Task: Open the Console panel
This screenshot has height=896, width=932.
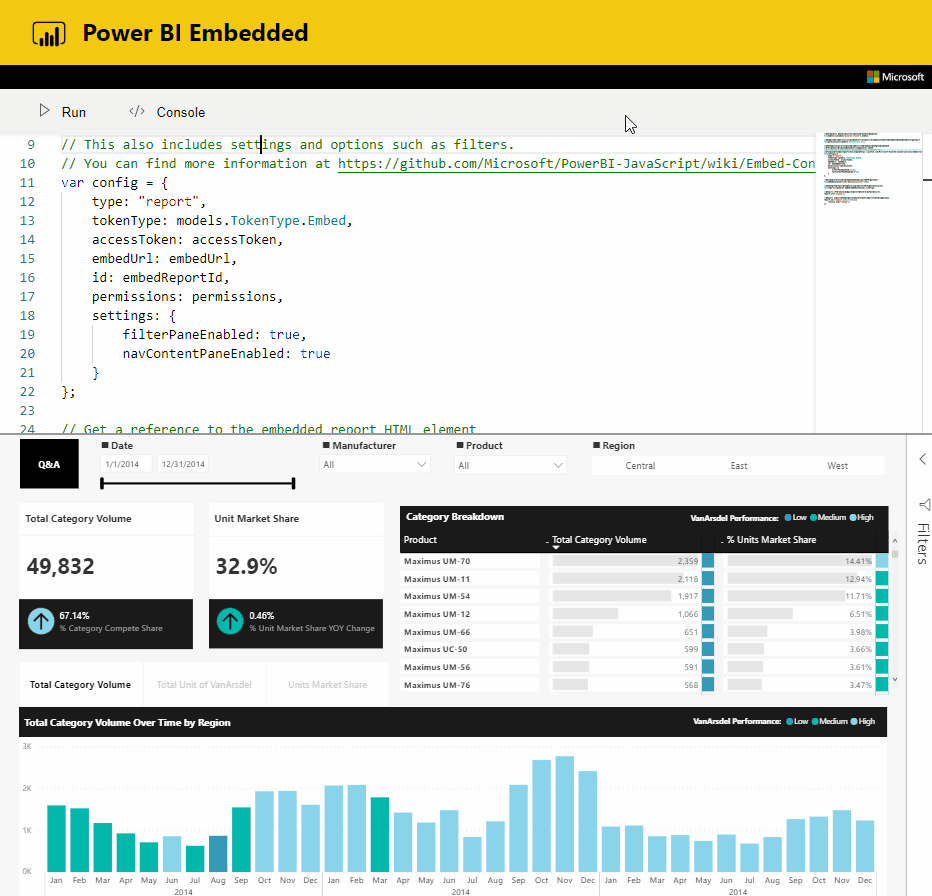Action: [x=181, y=112]
